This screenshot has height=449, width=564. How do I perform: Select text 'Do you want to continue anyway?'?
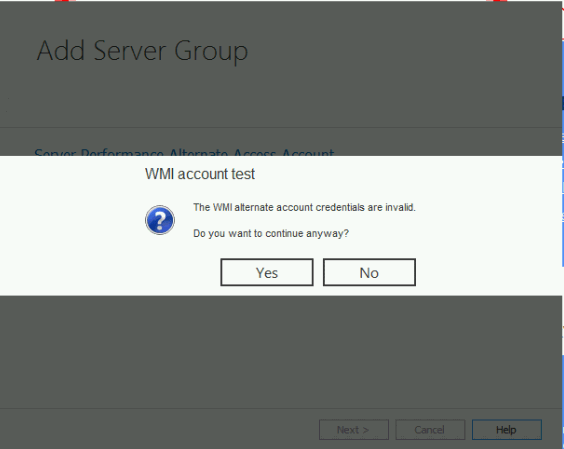click(271, 233)
